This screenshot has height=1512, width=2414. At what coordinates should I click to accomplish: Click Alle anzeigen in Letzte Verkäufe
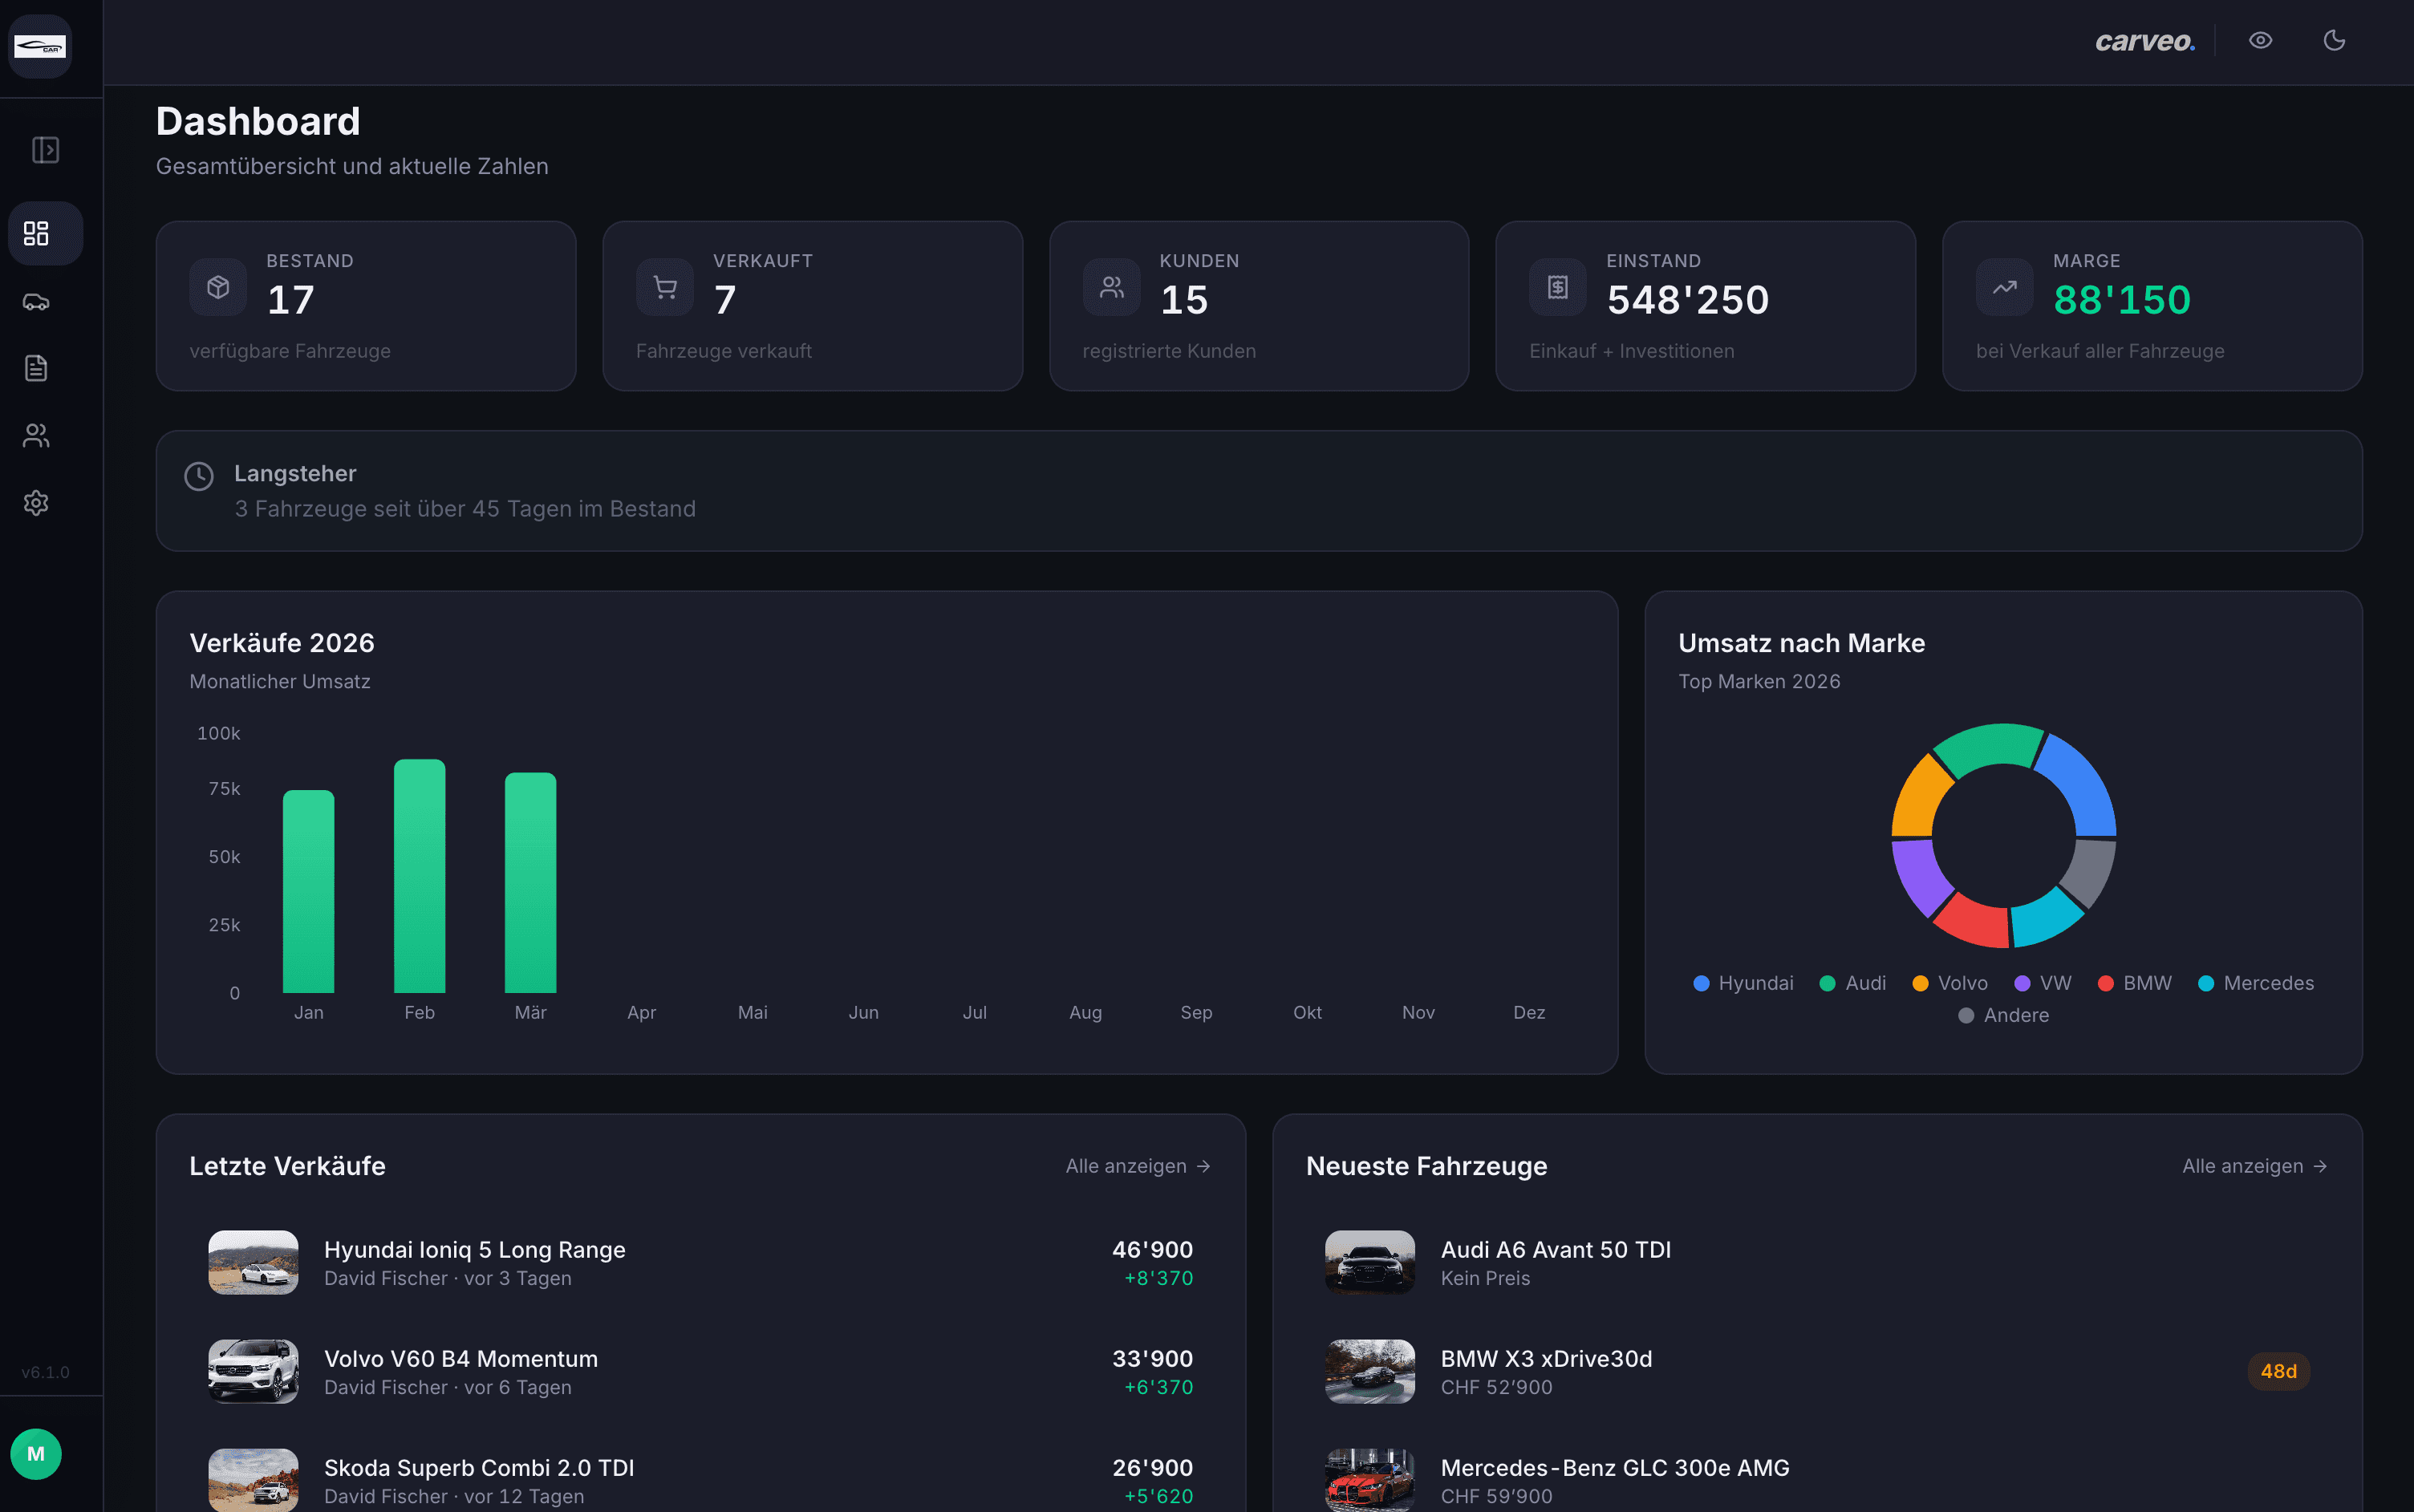coord(1138,1166)
